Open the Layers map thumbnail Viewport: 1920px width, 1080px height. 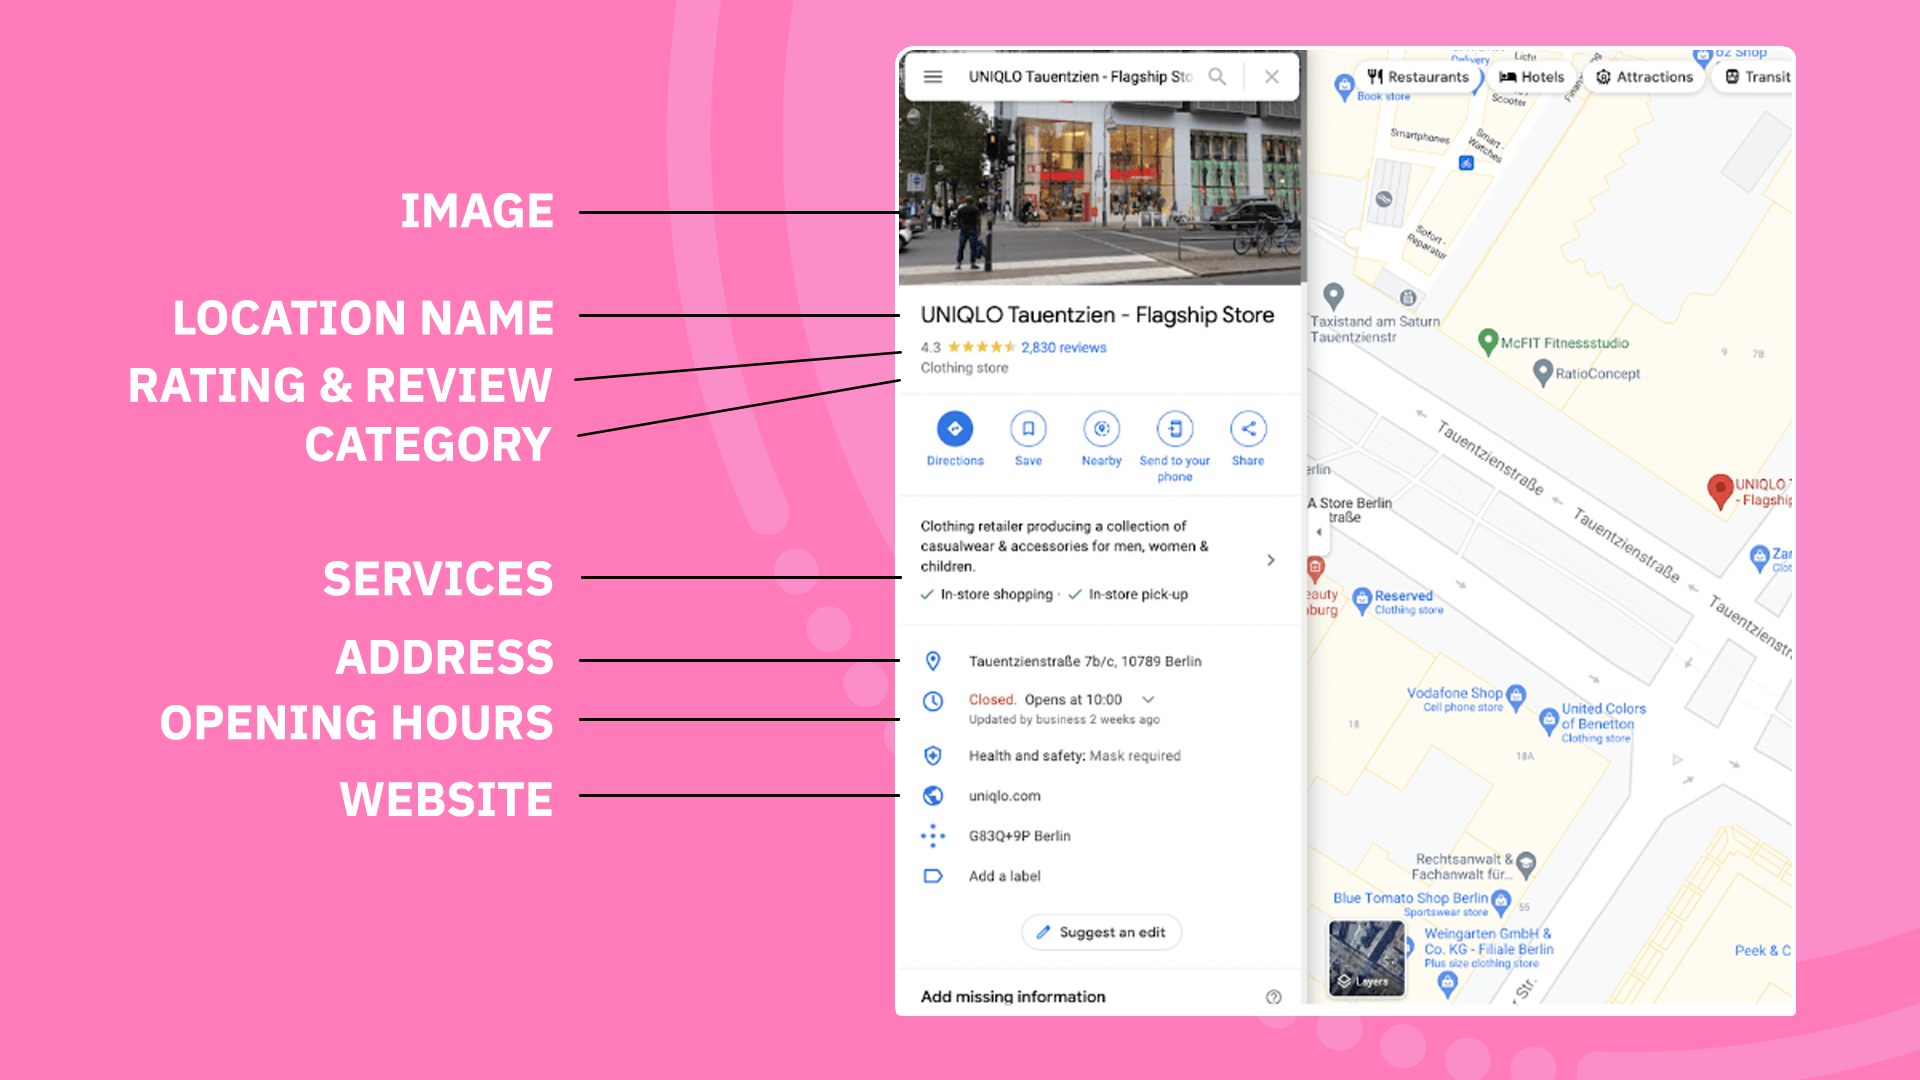point(1366,959)
